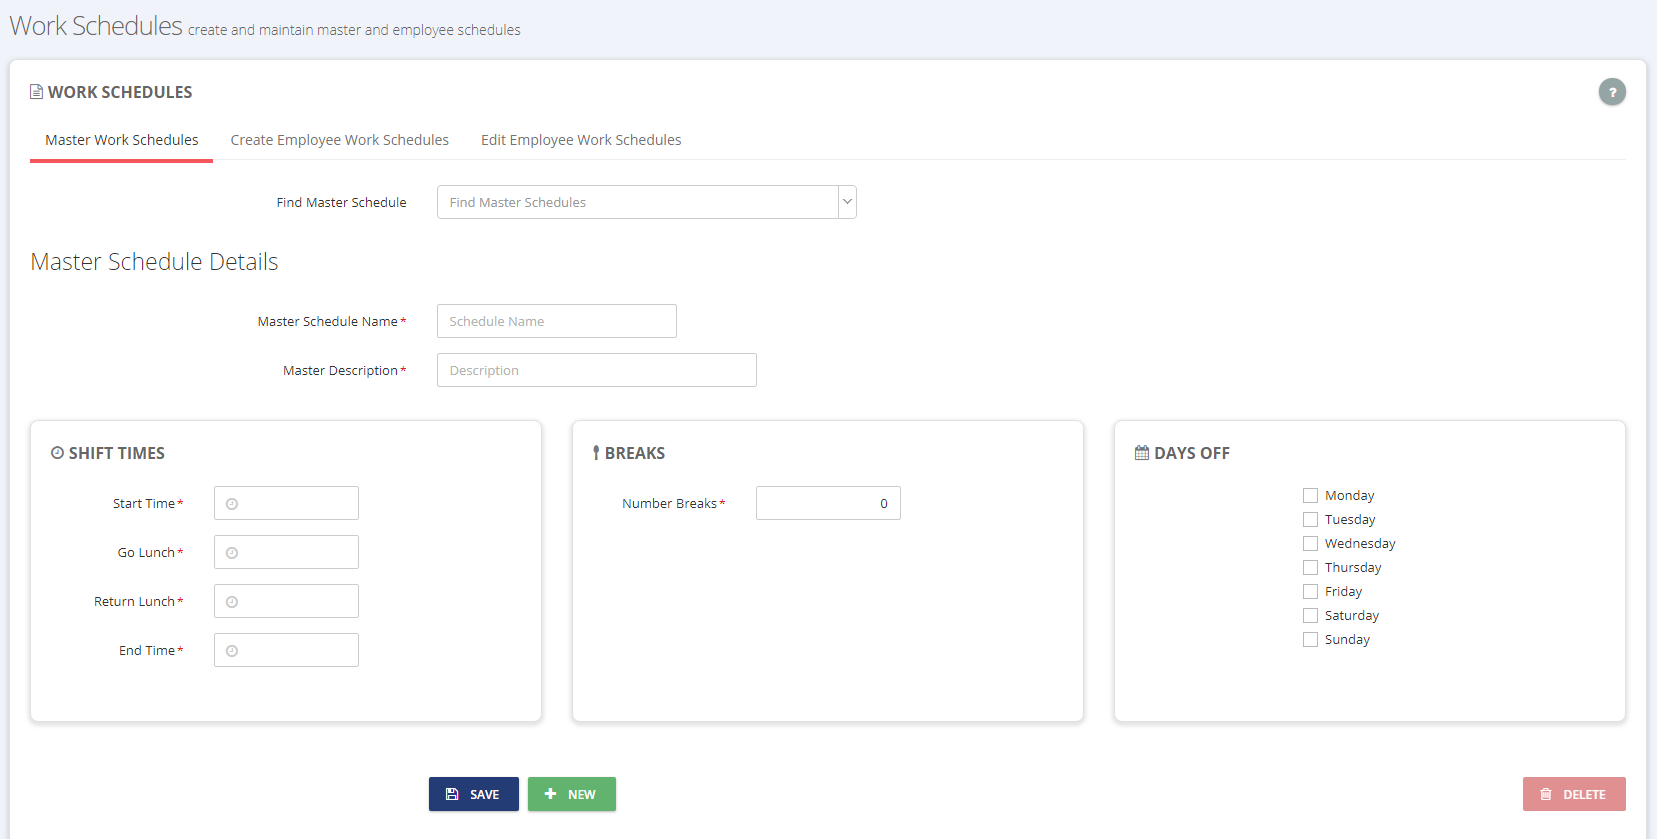Viewport: 1657px width, 839px height.
Task: Click the Breaks section icon
Action: pyautogui.click(x=596, y=453)
